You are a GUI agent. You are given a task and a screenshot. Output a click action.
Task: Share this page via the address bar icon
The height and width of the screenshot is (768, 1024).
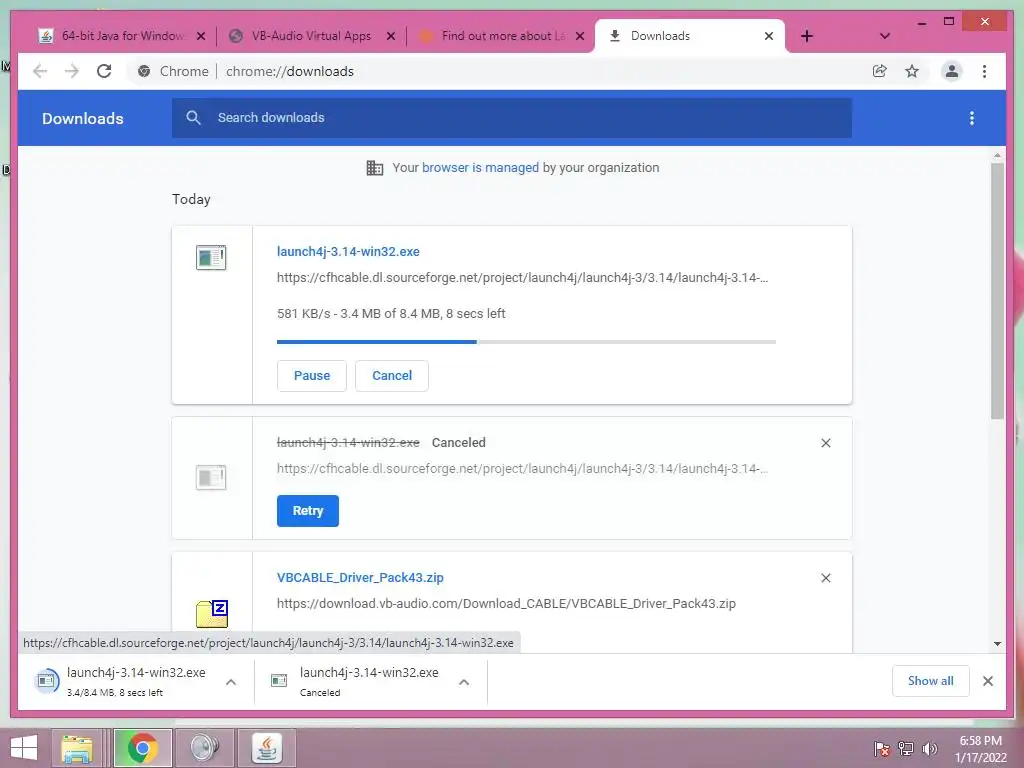tap(880, 71)
